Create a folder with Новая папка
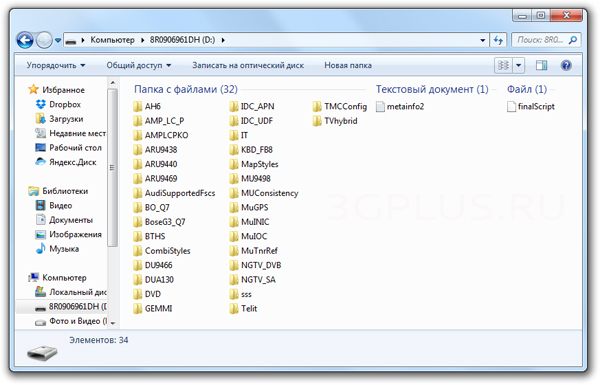This screenshot has height=385, width=600. pyautogui.click(x=348, y=65)
